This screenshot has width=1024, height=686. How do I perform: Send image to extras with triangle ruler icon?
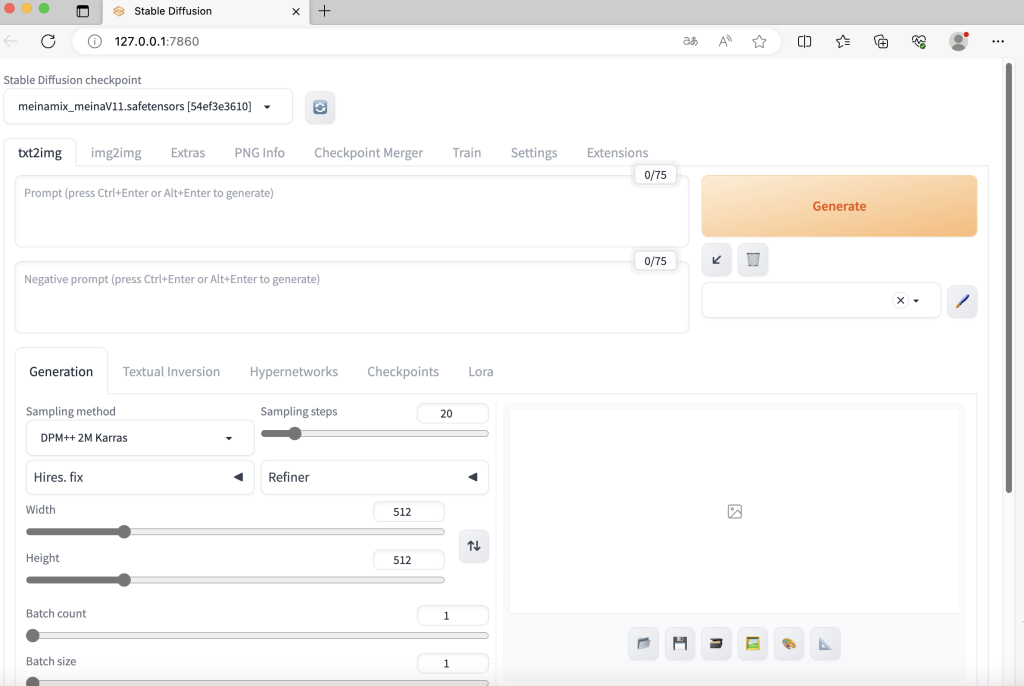click(x=825, y=643)
